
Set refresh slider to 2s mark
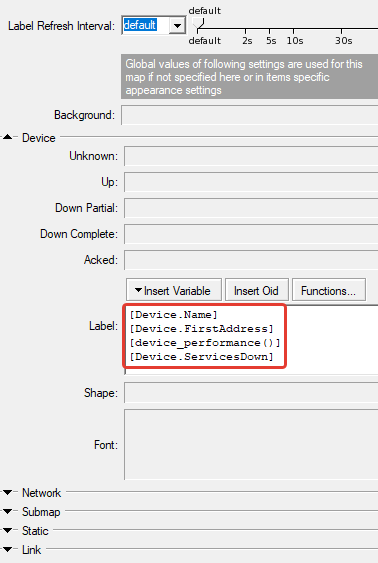coord(246,29)
